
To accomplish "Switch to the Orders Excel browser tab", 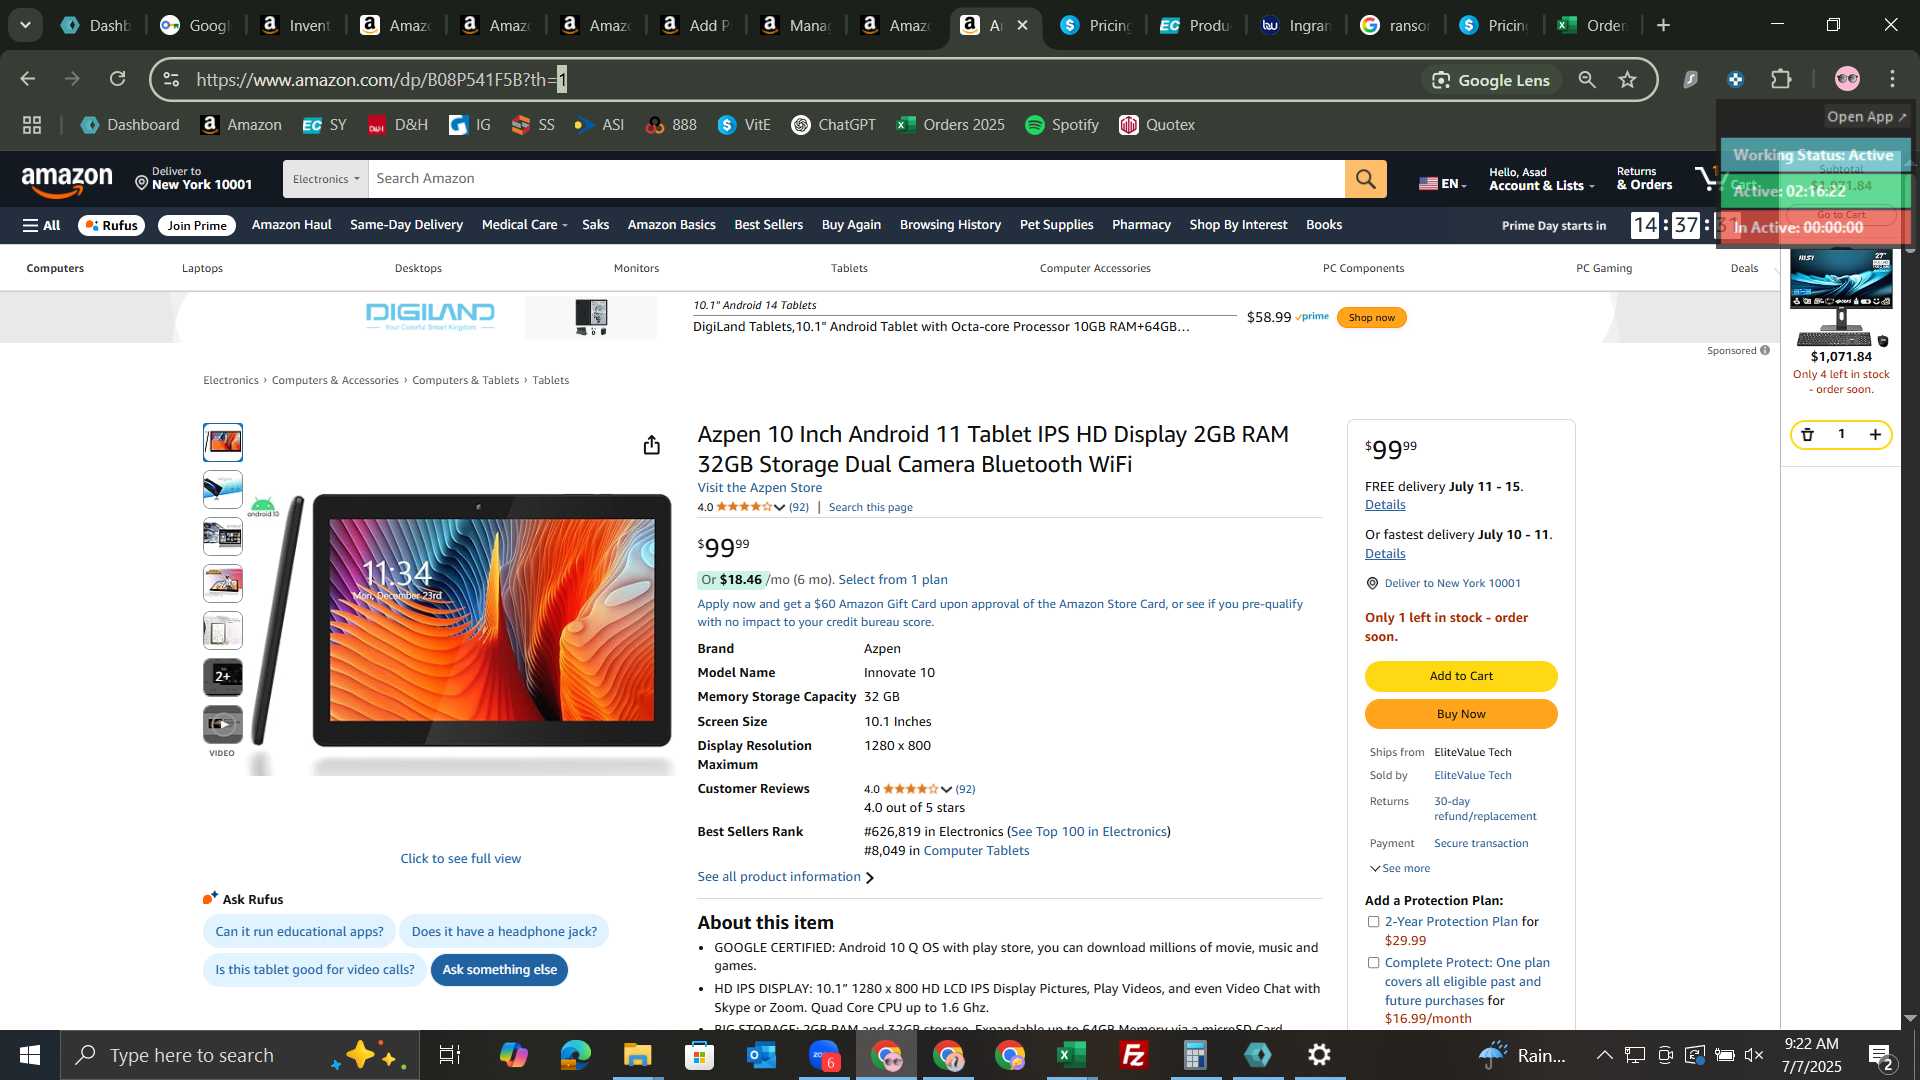I will [1592, 25].
